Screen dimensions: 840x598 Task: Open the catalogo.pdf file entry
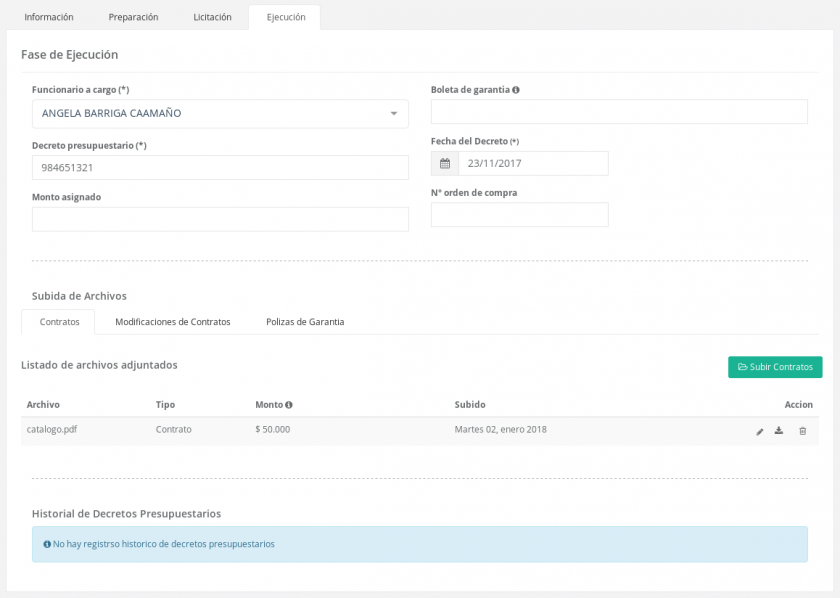click(x=53, y=430)
